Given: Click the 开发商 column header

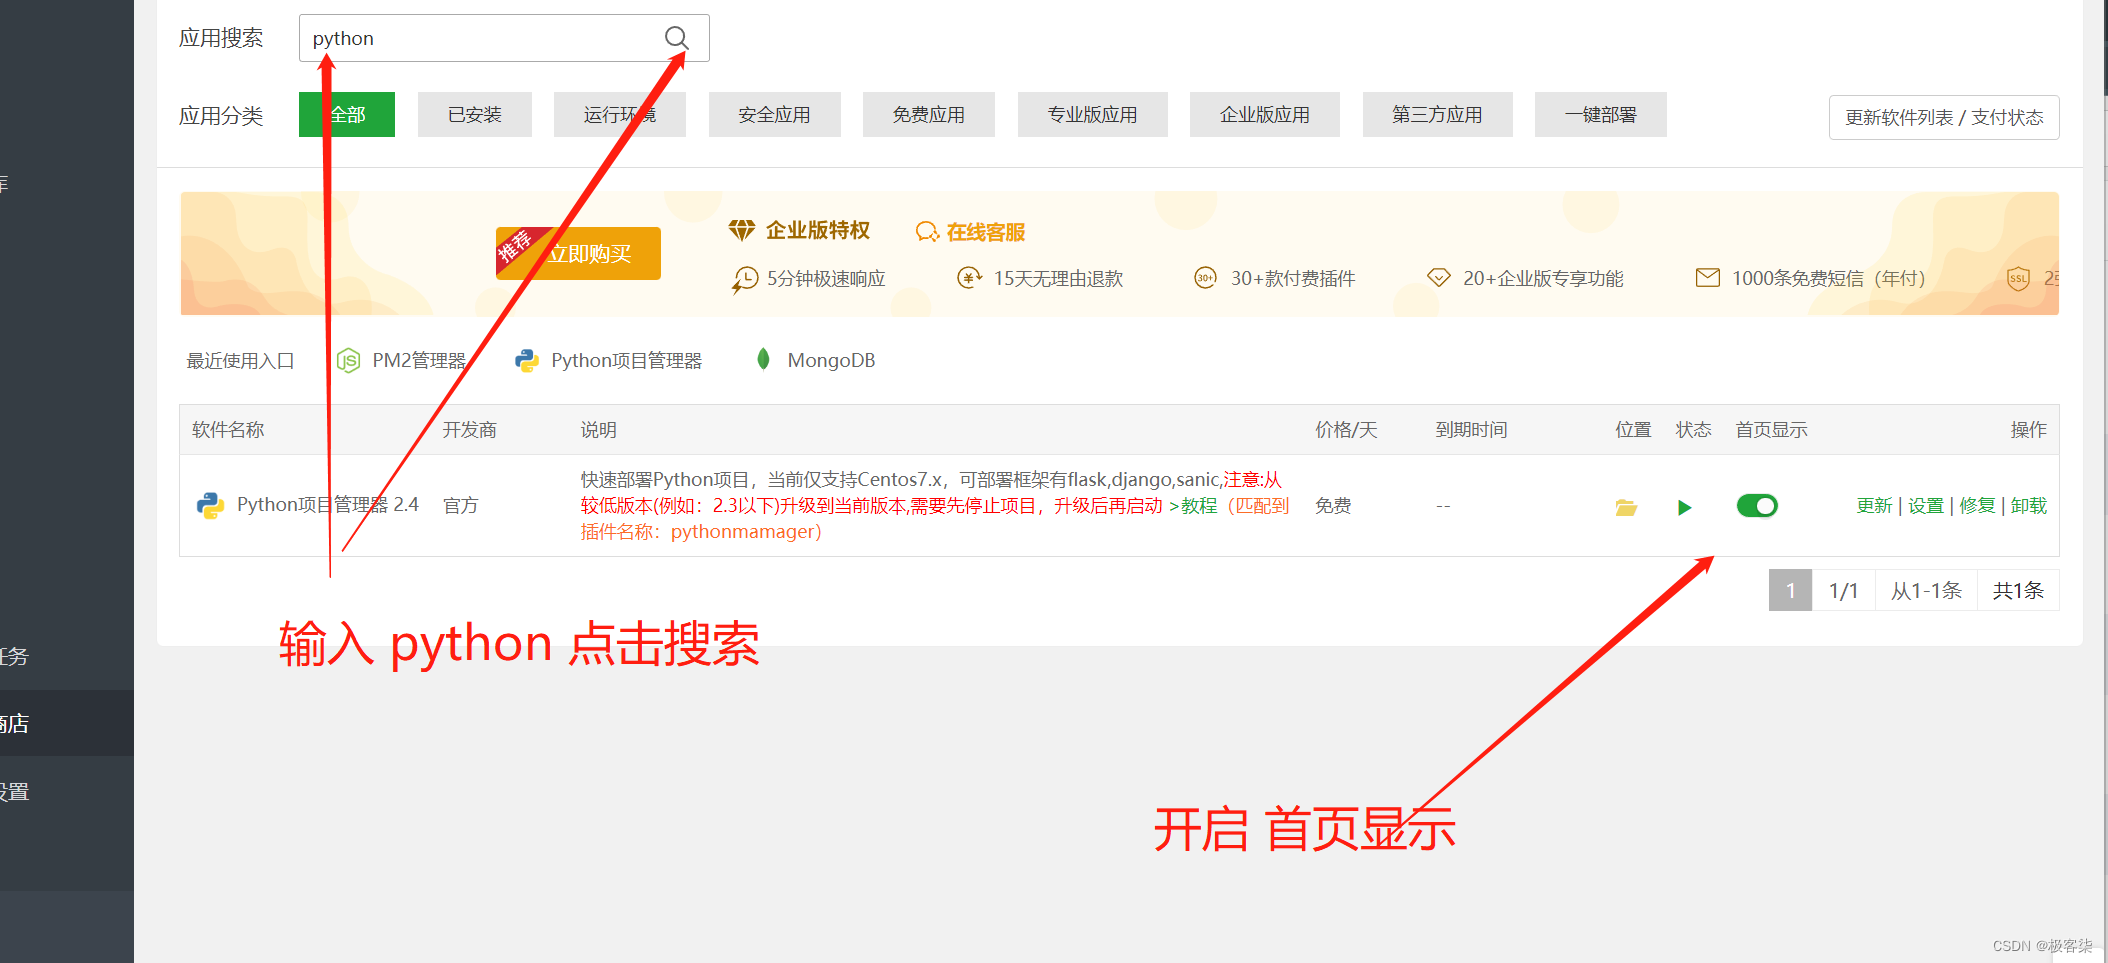Looking at the screenshot, I should click(470, 430).
